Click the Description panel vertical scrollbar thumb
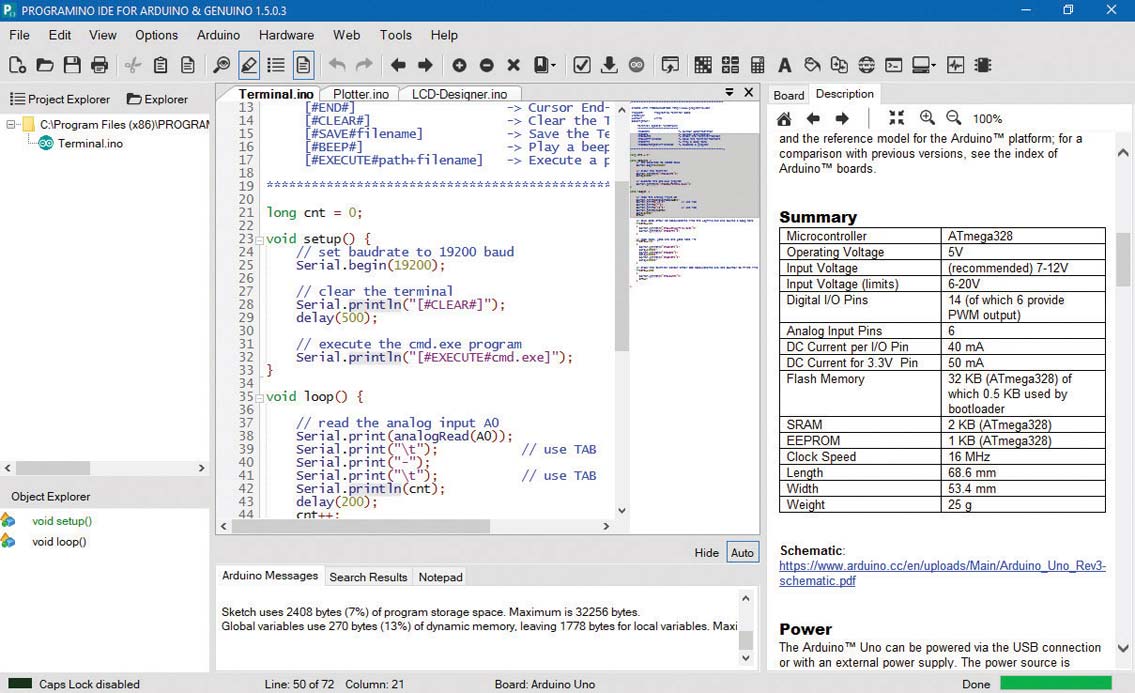1135x693 pixels. (1123, 259)
